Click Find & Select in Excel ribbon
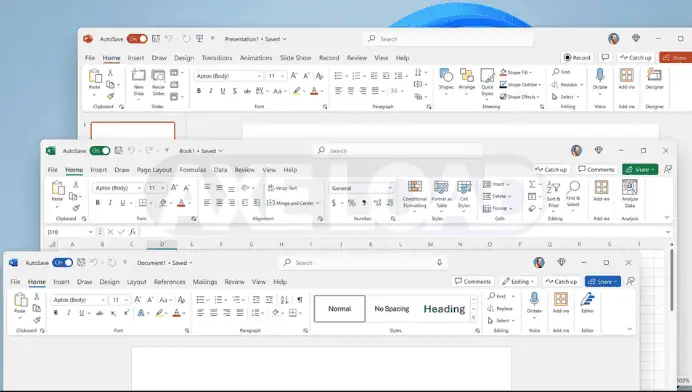The image size is (692, 392). click(573, 194)
